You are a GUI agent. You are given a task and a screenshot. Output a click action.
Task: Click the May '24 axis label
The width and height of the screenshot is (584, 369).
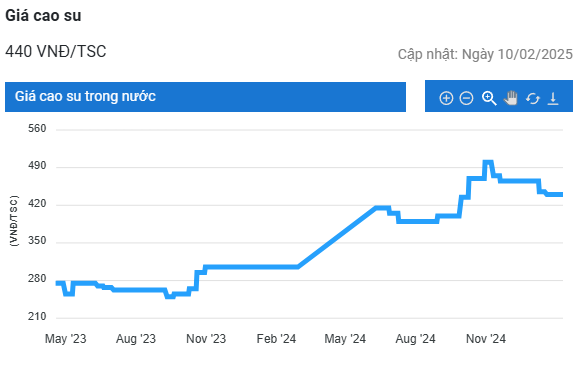tap(345, 339)
